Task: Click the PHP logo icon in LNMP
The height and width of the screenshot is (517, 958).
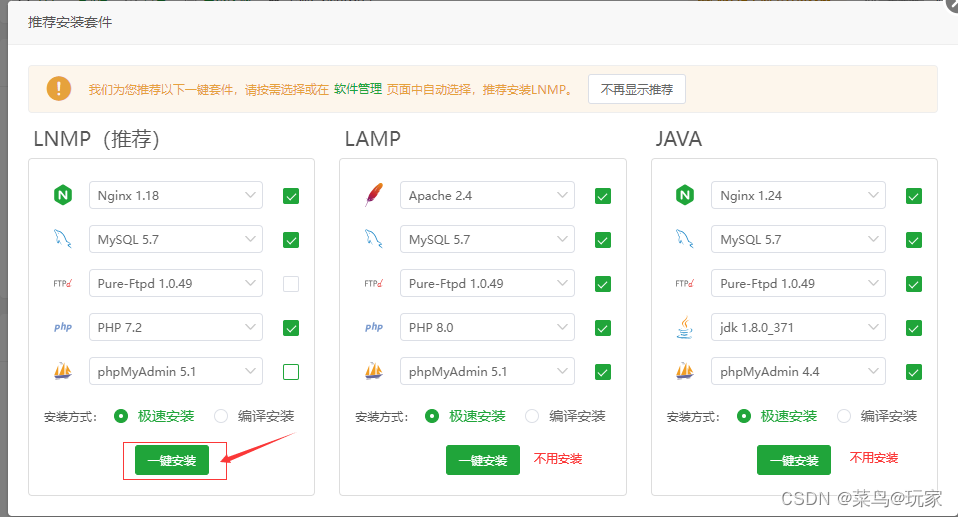Action: click(x=63, y=328)
